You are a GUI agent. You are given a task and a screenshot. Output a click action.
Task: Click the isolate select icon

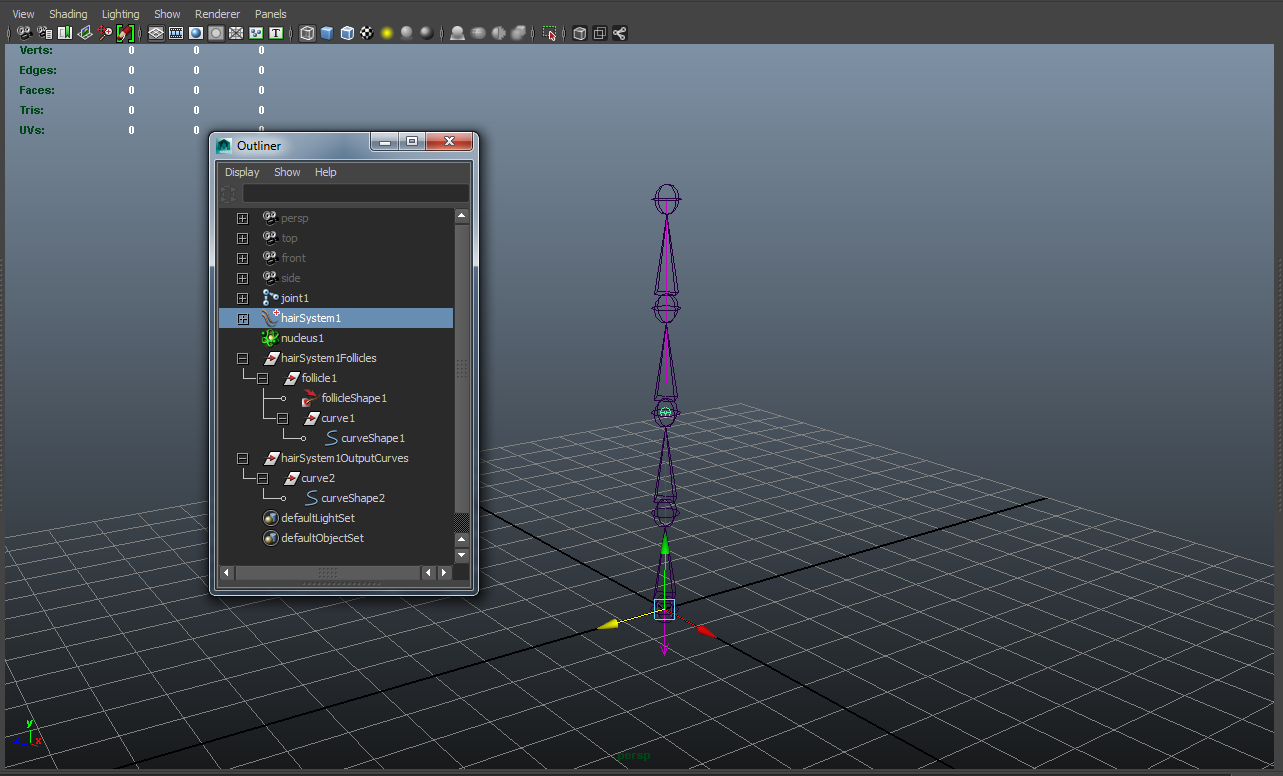point(548,33)
